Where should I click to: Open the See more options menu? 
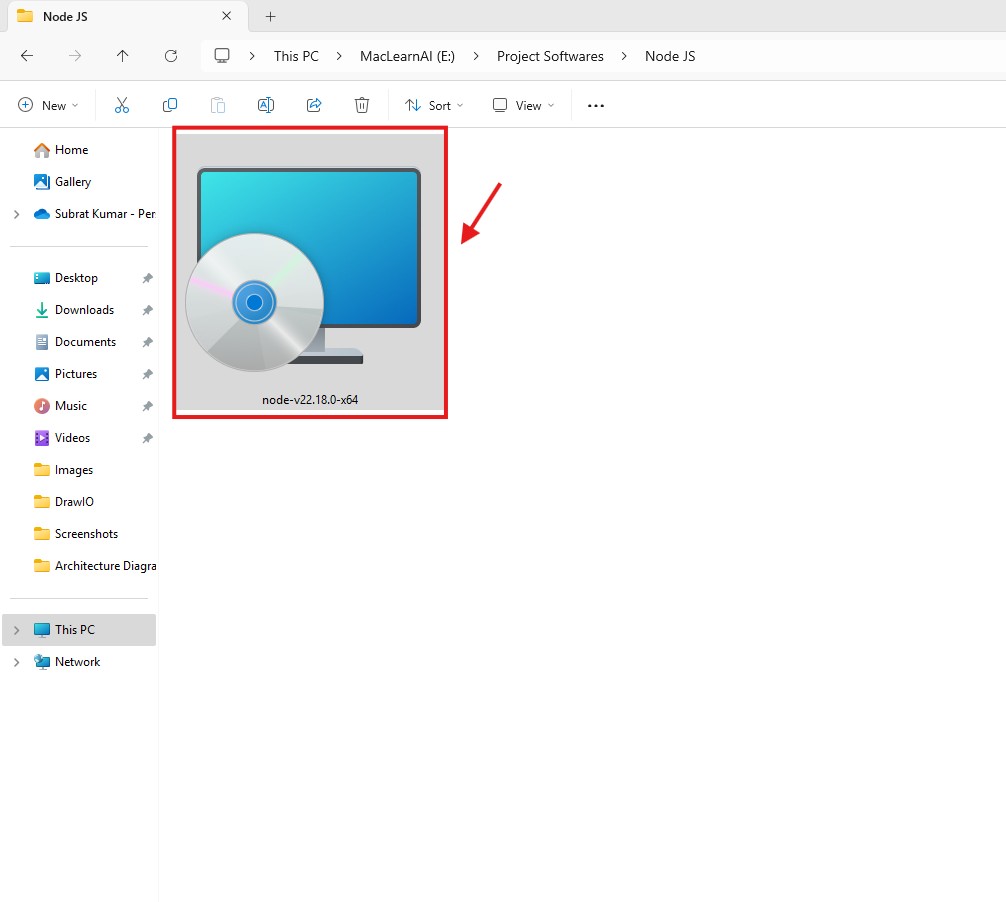click(x=596, y=105)
